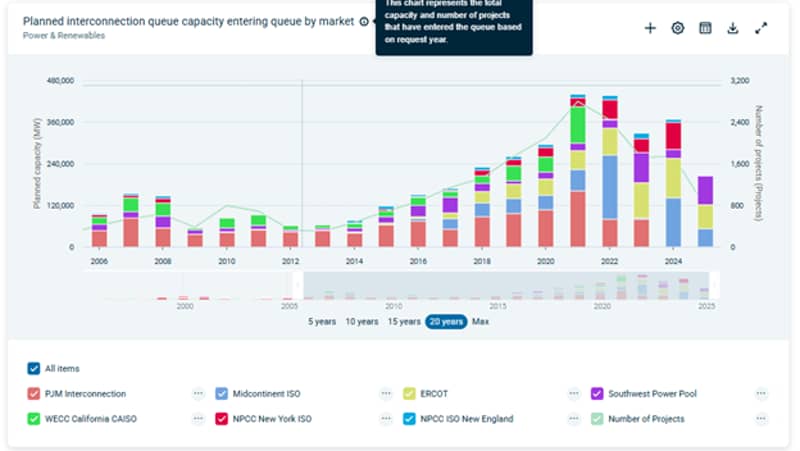This screenshot has height=451, width=800.
Task: Click Planned capacity (MW) axis title
Action: (37, 163)
